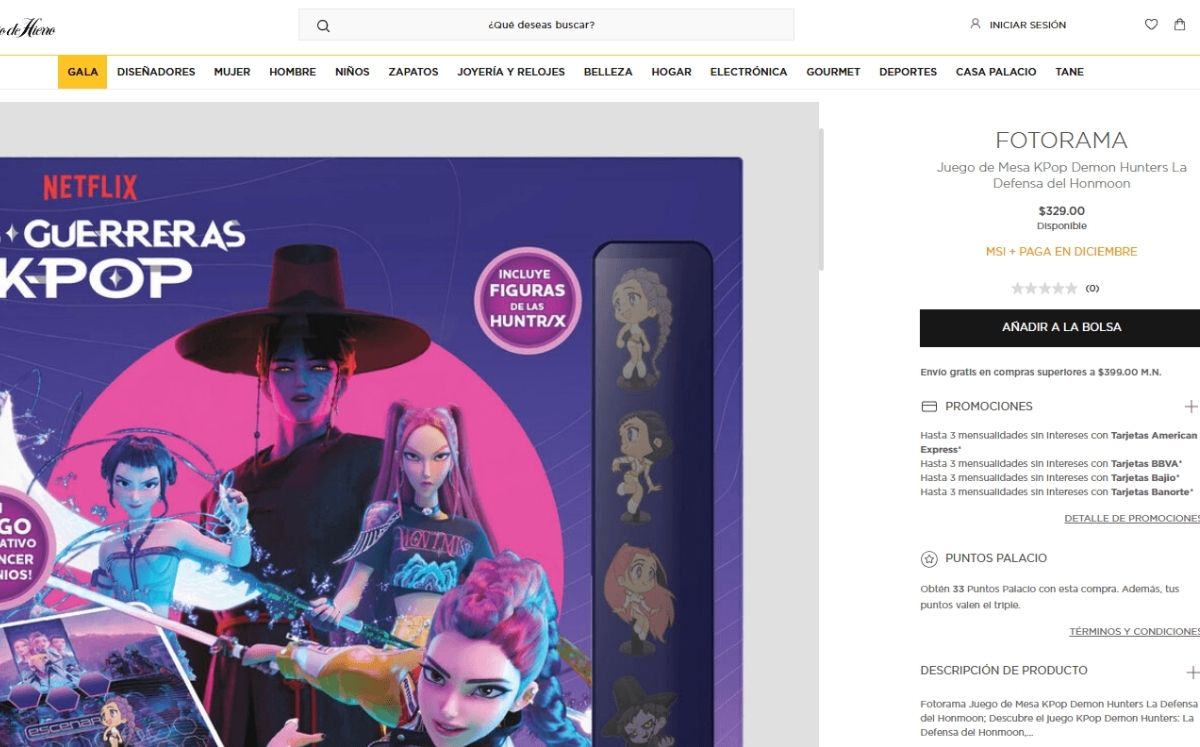Viewport: 1200px width, 747px height.
Task: Expand the Descripción de Producto plus sign
Action: tap(1191, 672)
